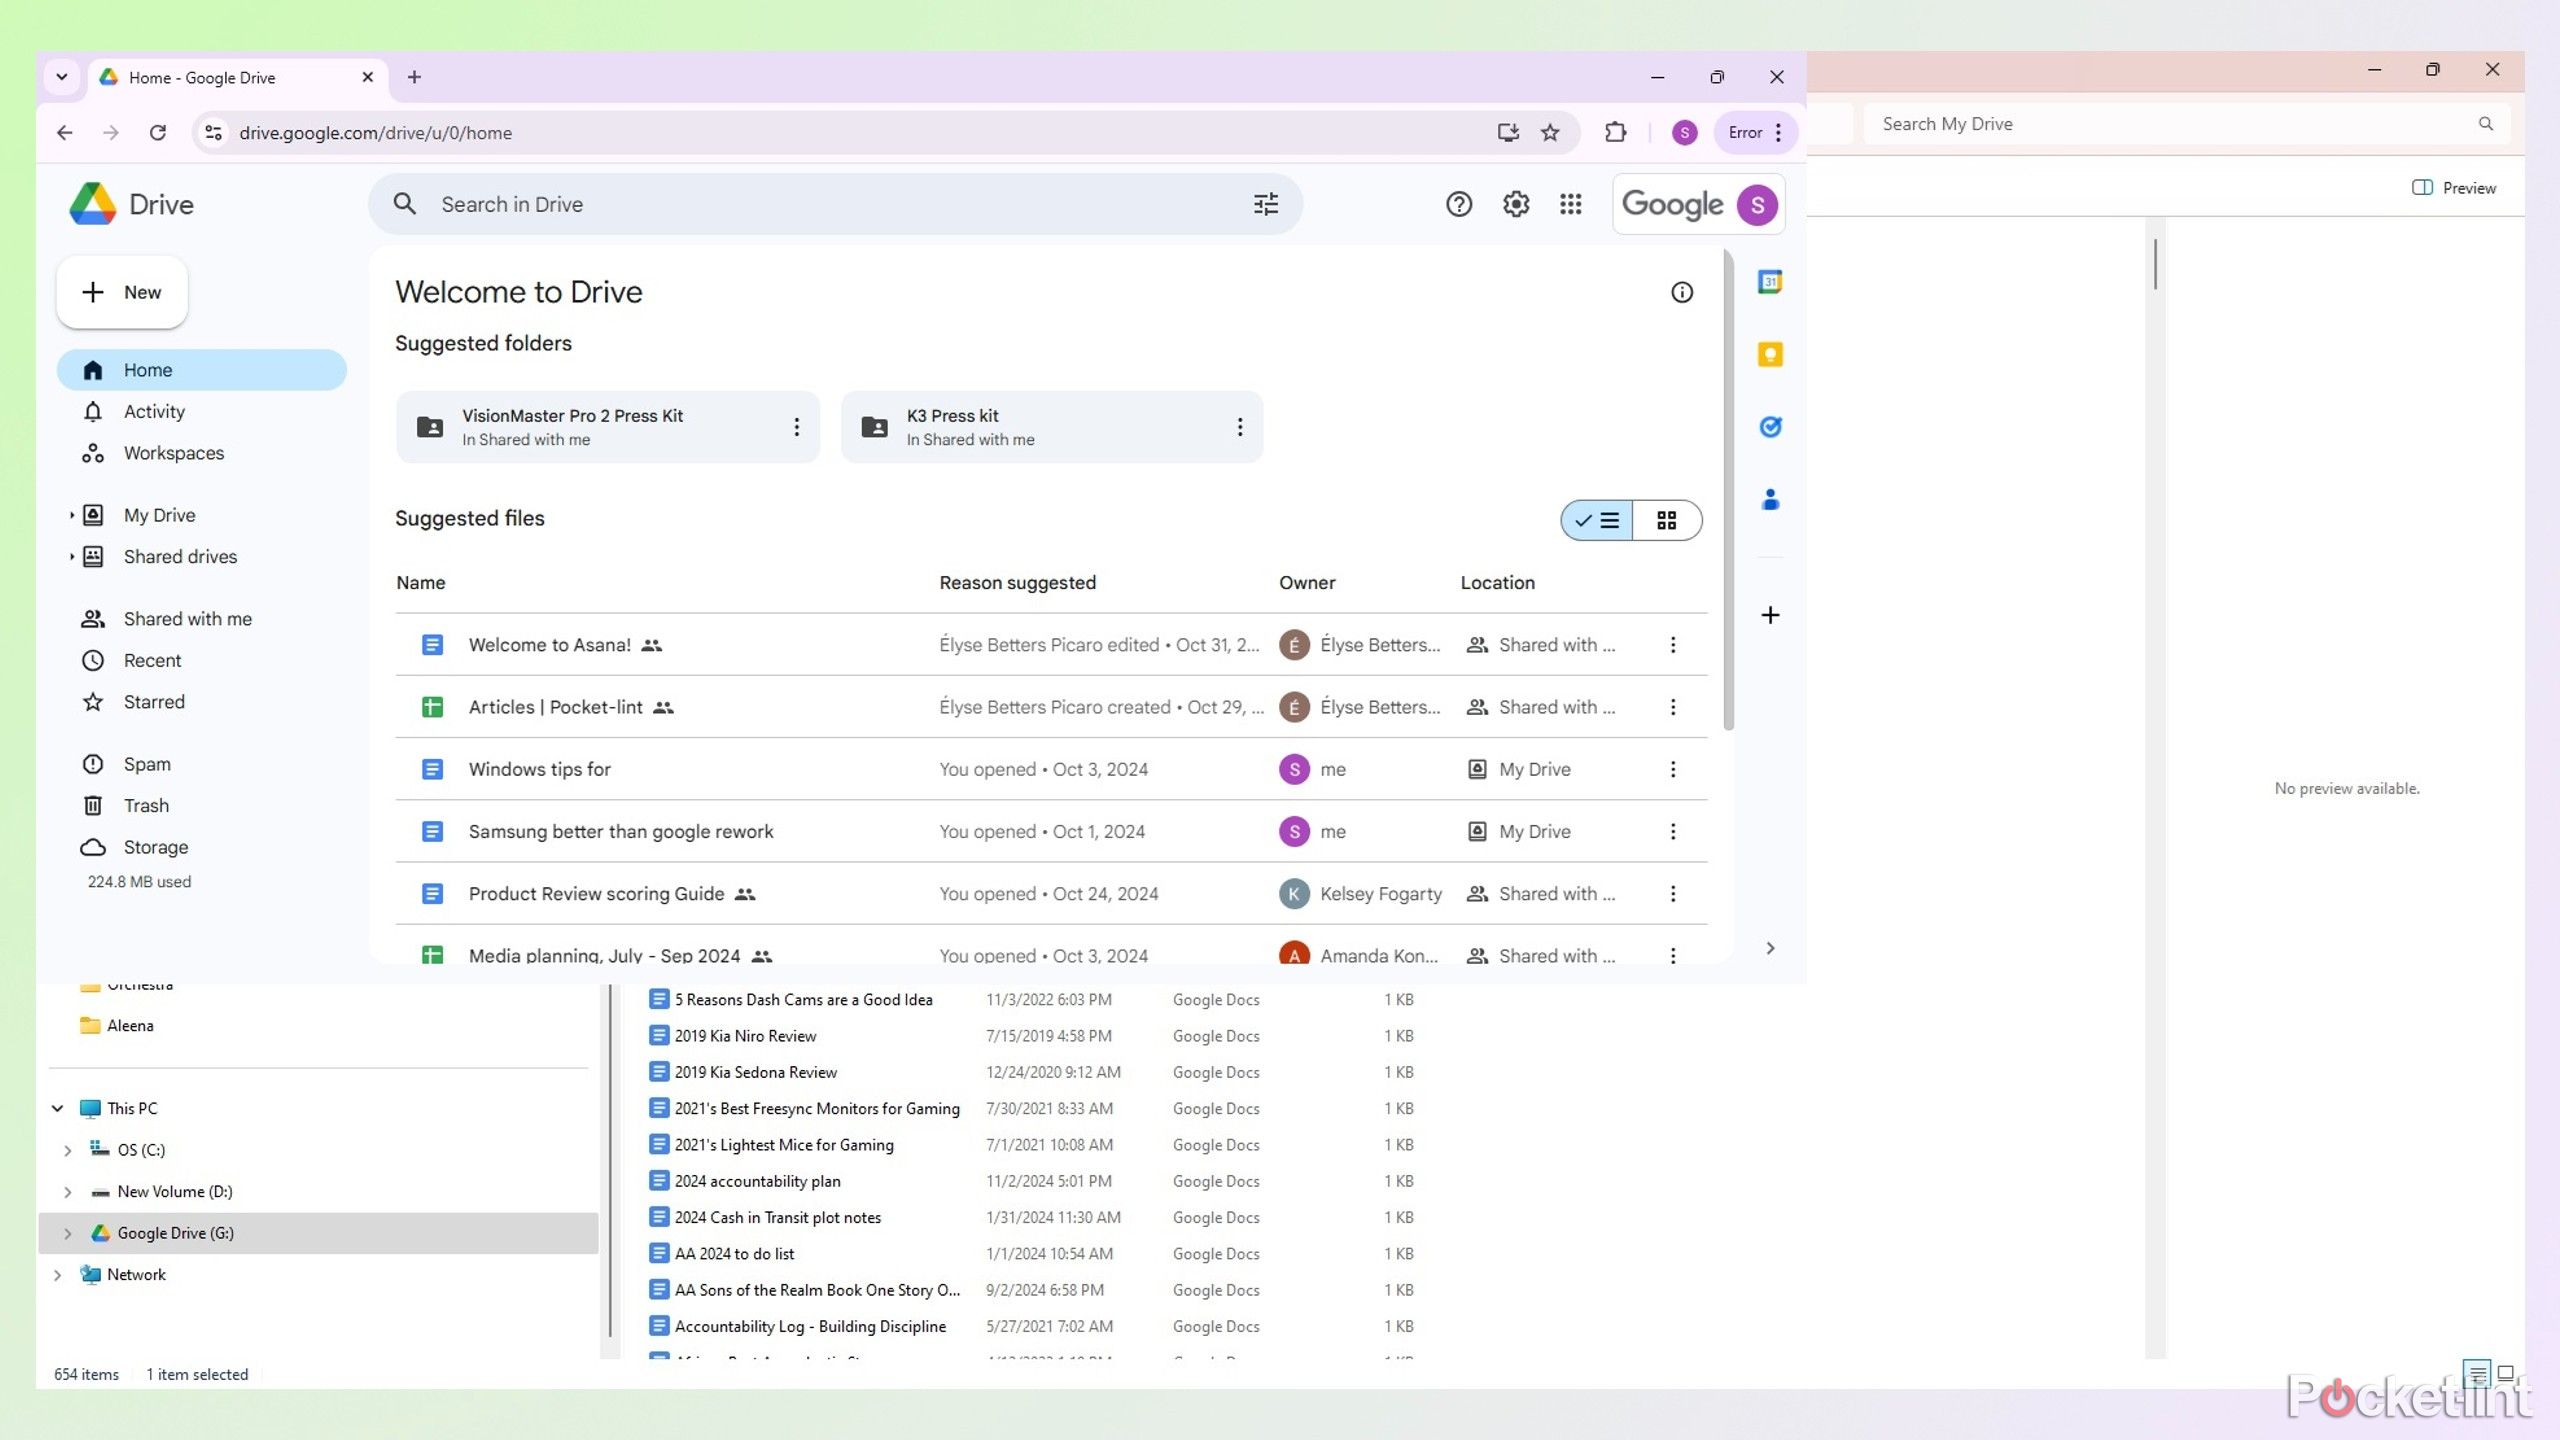Click Search My Drive box in File Explorer
The image size is (2560, 1440).
[x=2186, y=124]
